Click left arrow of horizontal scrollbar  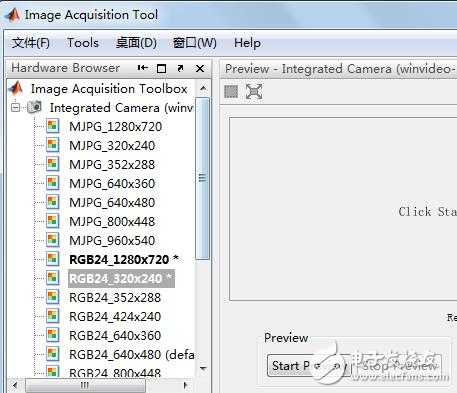coord(15,386)
